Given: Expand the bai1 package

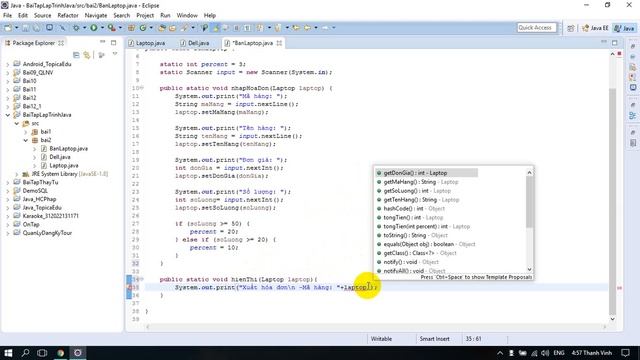Looking at the screenshot, I should (26, 132).
